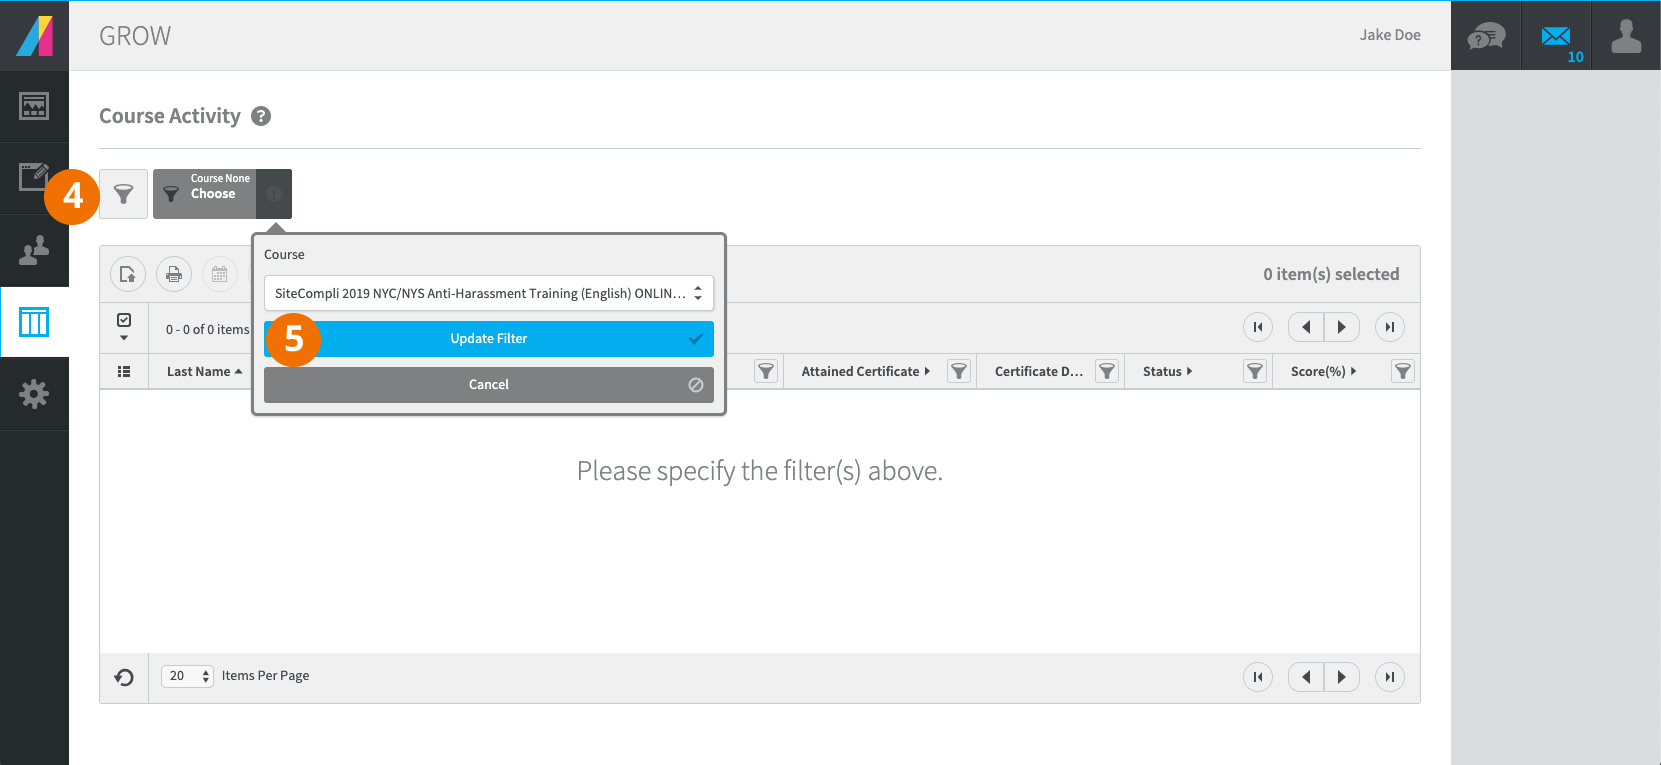Go to last page in top pager
This screenshot has height=765, width=1661.
coord(1390,327)
